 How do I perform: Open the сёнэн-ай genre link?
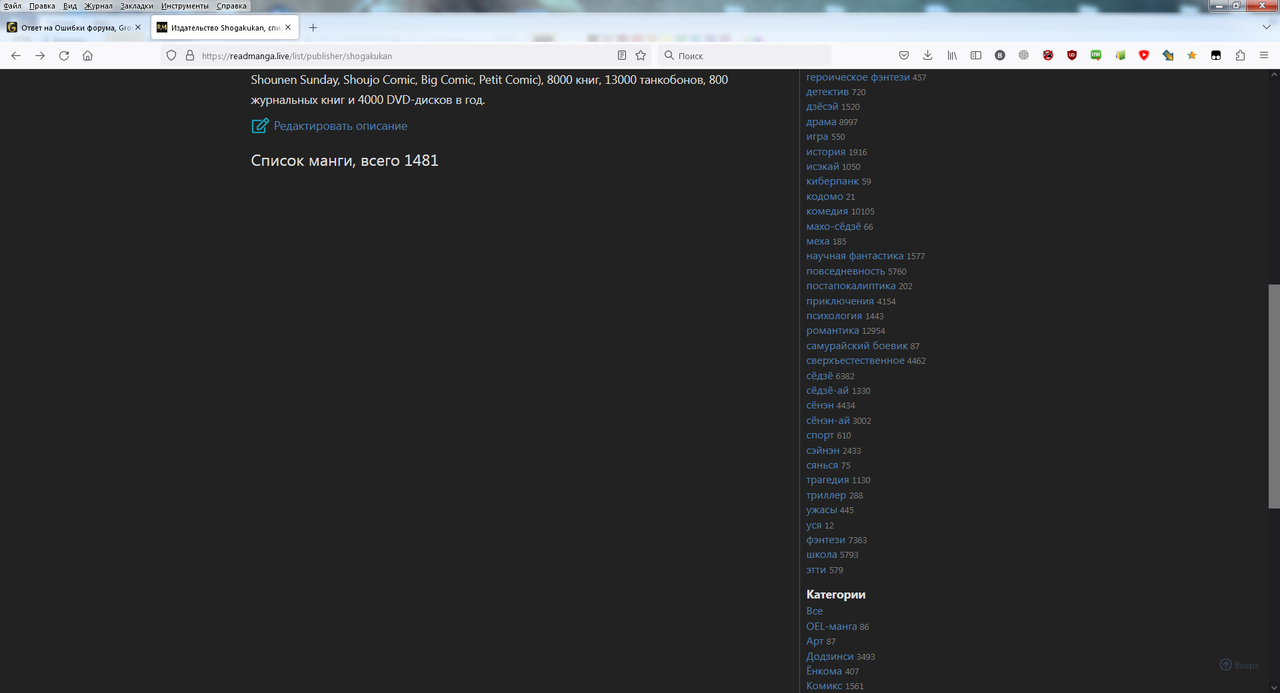[828, 421]
